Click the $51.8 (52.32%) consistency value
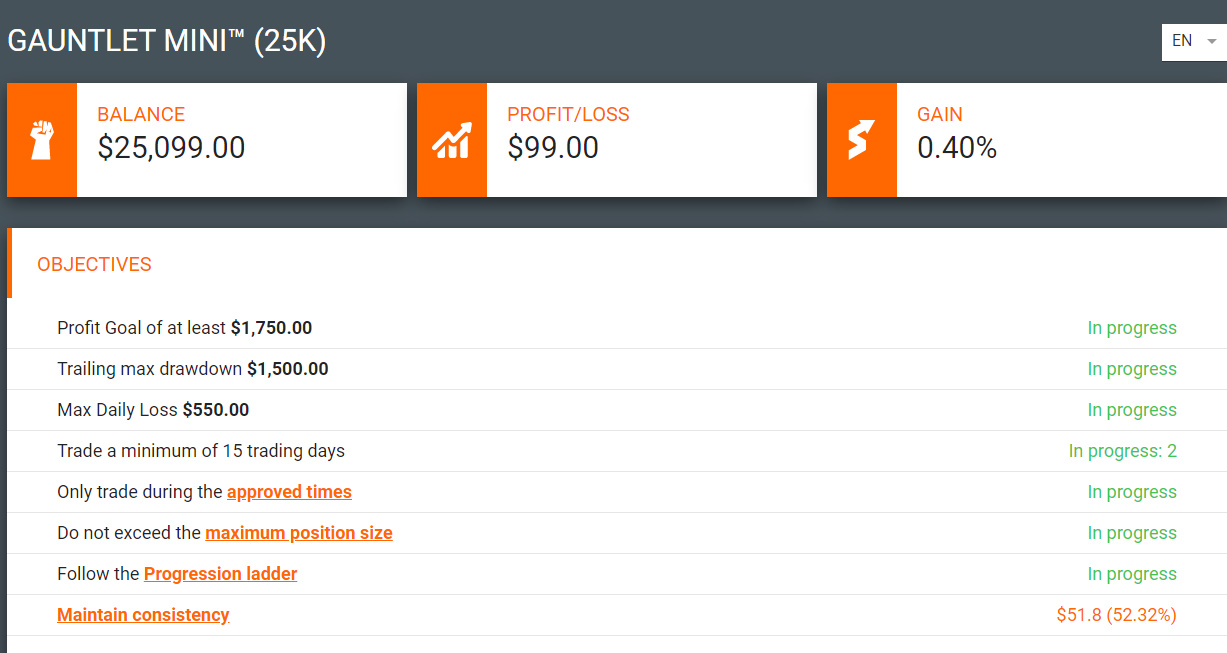 coord(1117,615)
